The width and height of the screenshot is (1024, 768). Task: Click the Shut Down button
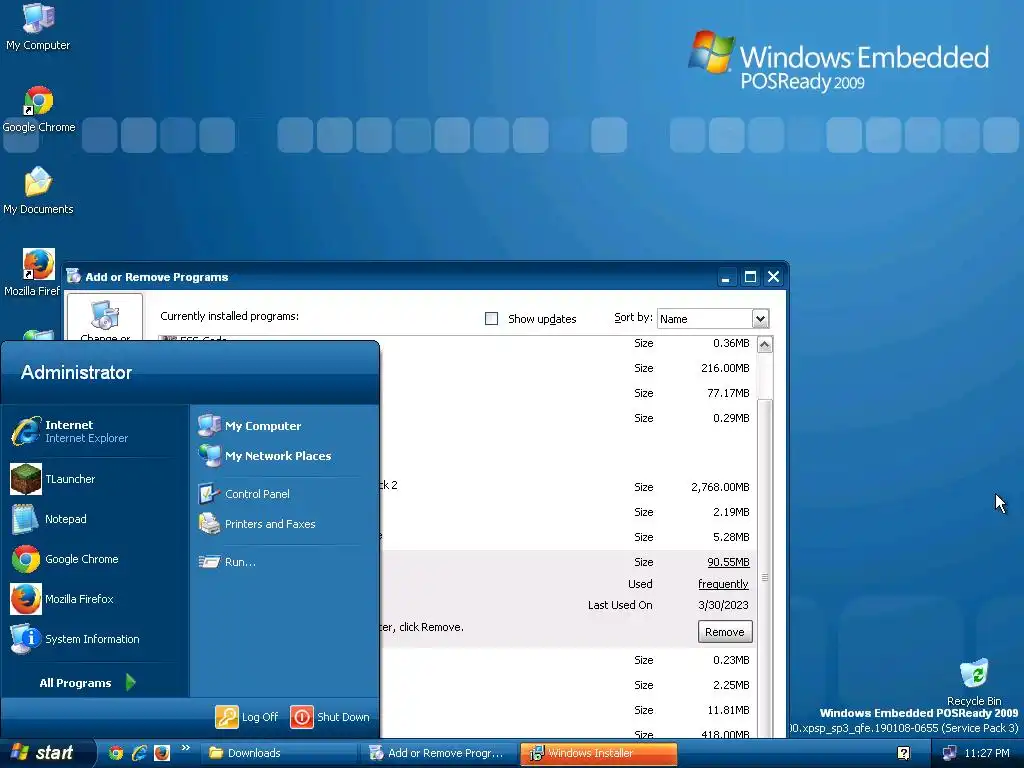(x=330, y=717)
